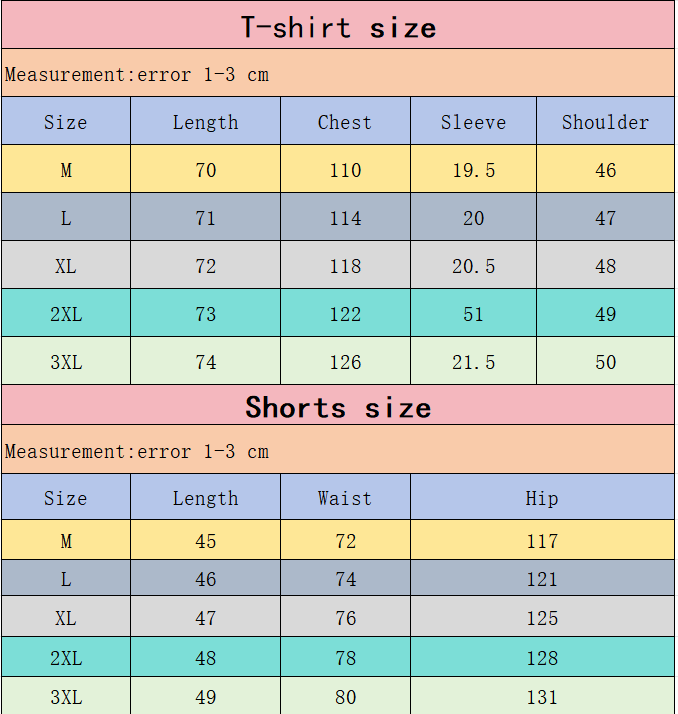
Task: Click the hip value 117 cell
Action: [542, 541]
